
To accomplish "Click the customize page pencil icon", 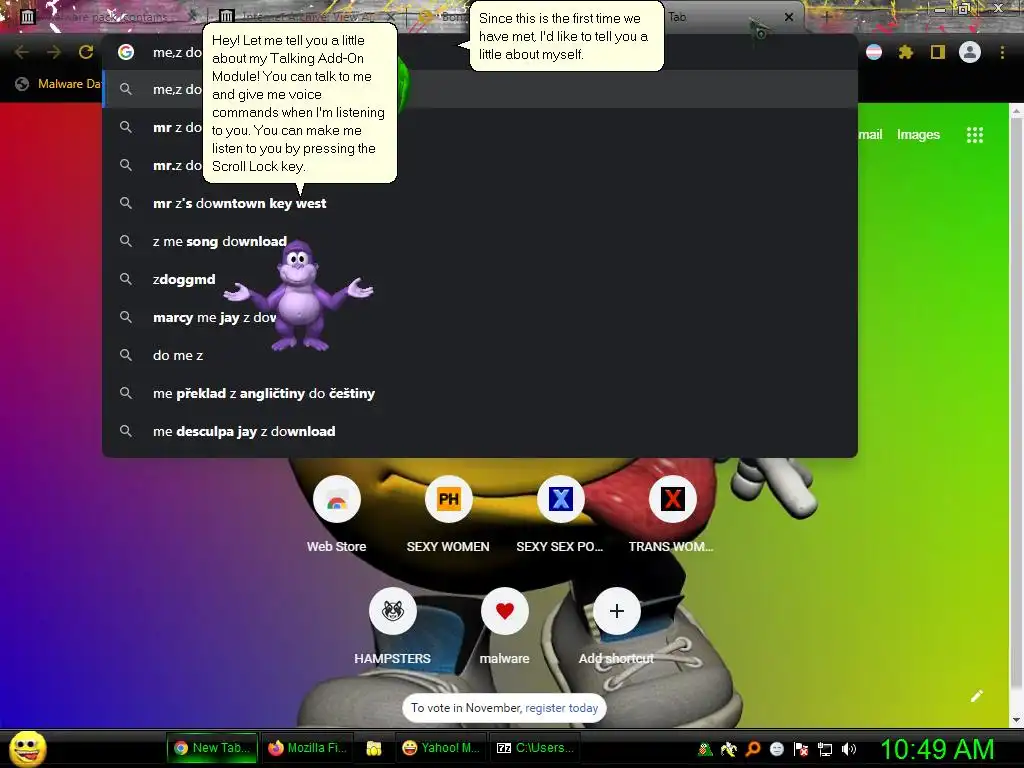I will coord(976,696).
